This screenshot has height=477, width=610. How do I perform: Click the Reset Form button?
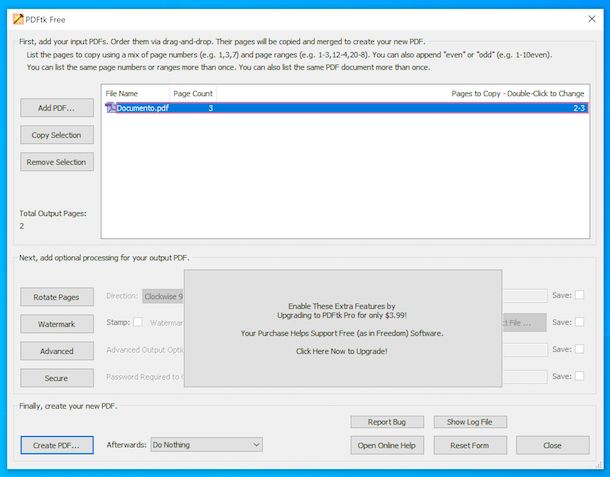click(x=470, y=445)
